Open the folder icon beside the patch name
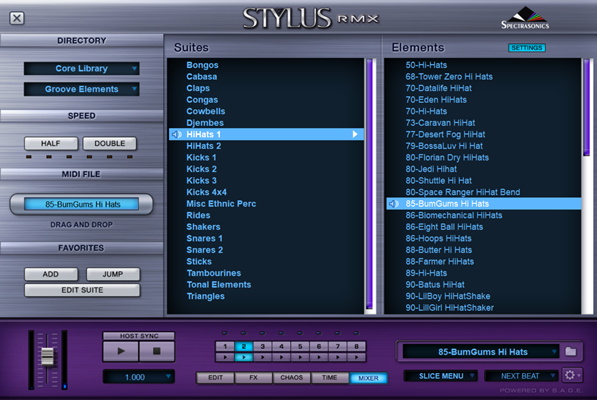597x400 pixels. (570, 351)
